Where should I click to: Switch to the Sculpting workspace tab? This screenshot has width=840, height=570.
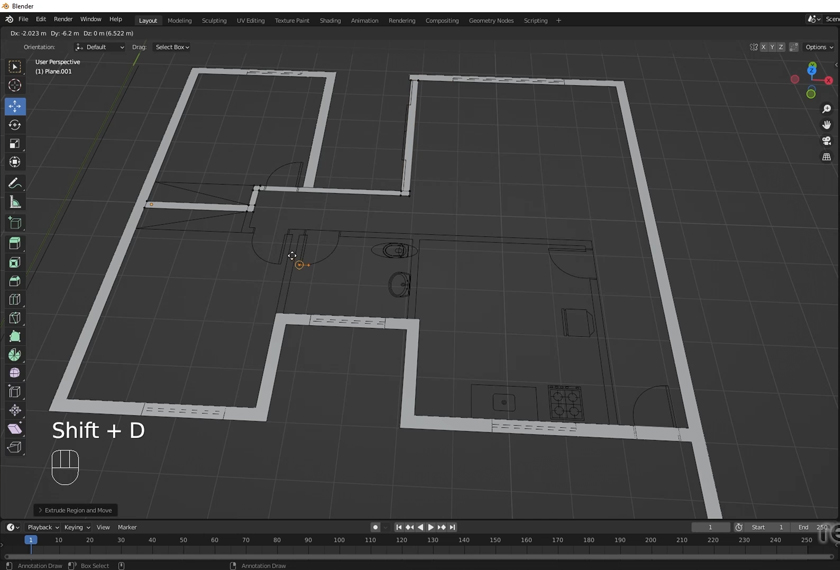214,20
